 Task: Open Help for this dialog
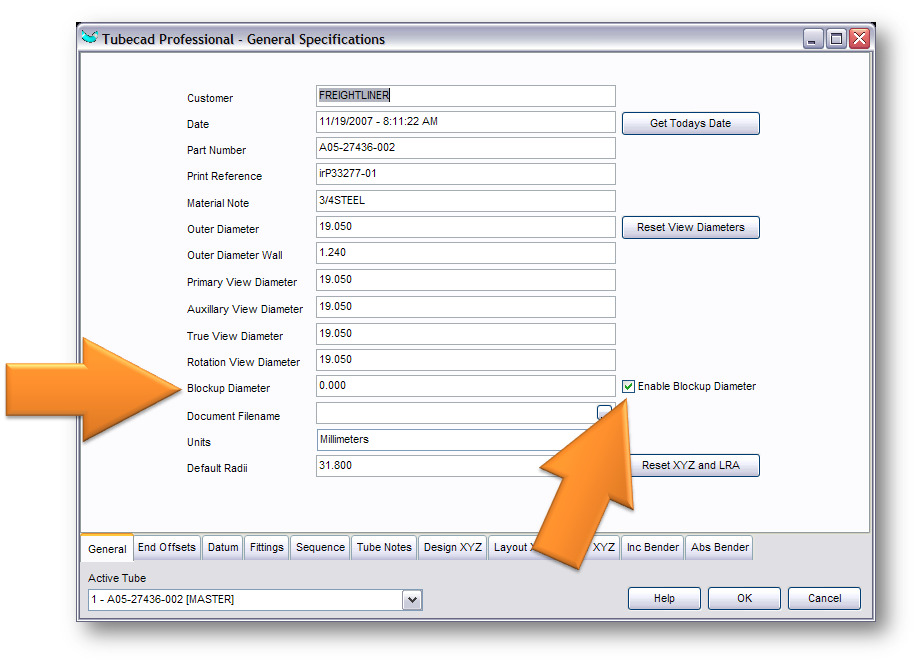point(664,598)
